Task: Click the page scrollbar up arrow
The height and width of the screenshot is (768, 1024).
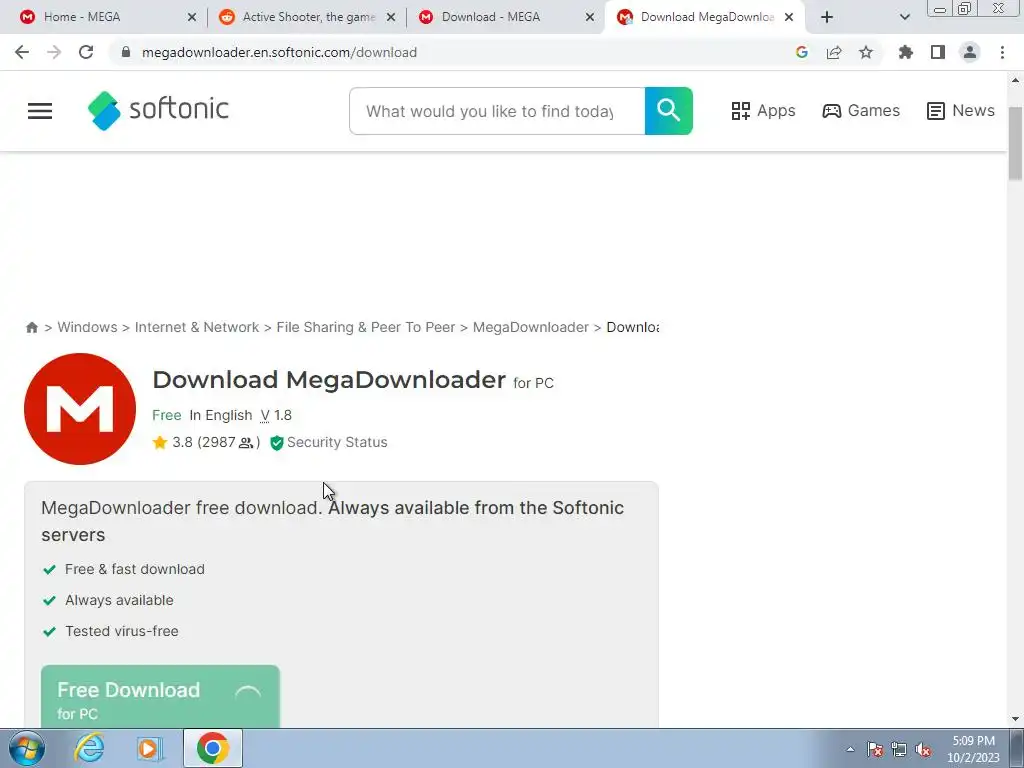Action: click(1016, 80)
